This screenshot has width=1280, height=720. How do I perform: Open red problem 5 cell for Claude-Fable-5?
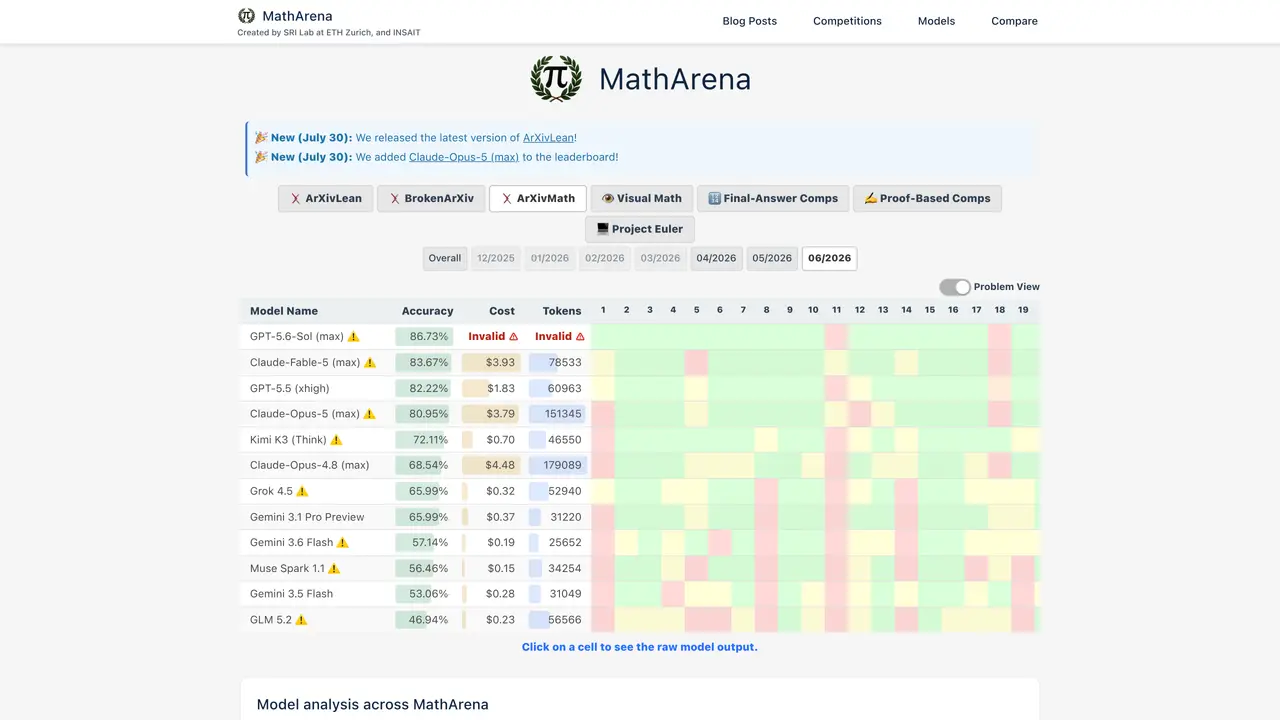point(696,363)
